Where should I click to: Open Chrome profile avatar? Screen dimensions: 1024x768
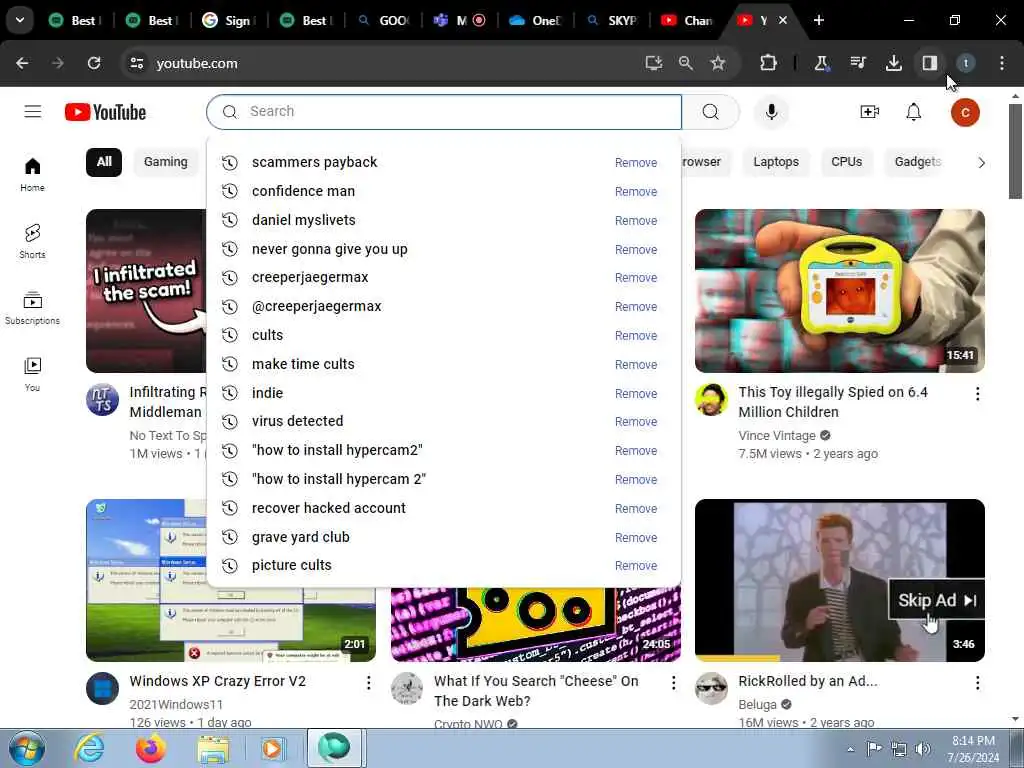click(966, 63)
